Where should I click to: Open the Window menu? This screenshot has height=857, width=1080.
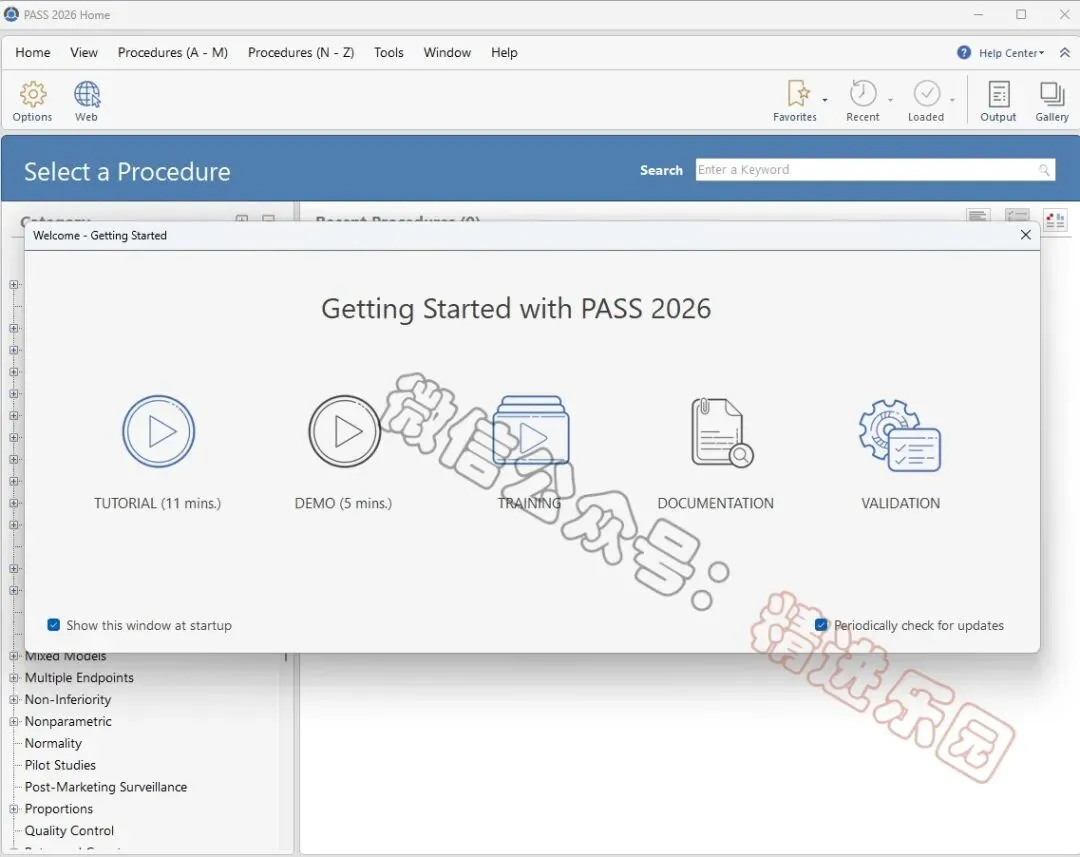447,52
